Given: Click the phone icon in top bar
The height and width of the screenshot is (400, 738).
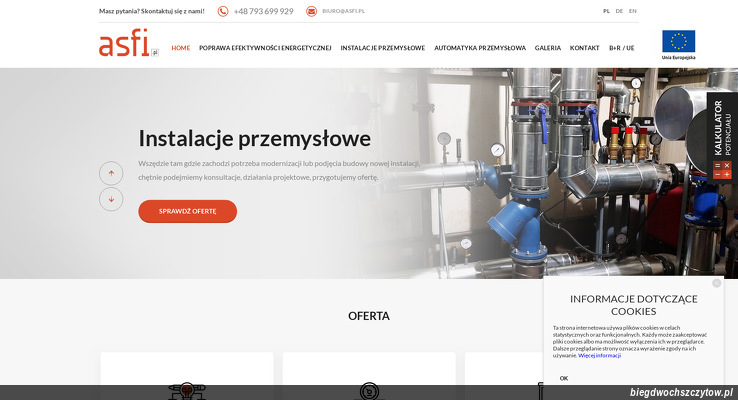Looking at the screenshot, I should coord(223,11).
